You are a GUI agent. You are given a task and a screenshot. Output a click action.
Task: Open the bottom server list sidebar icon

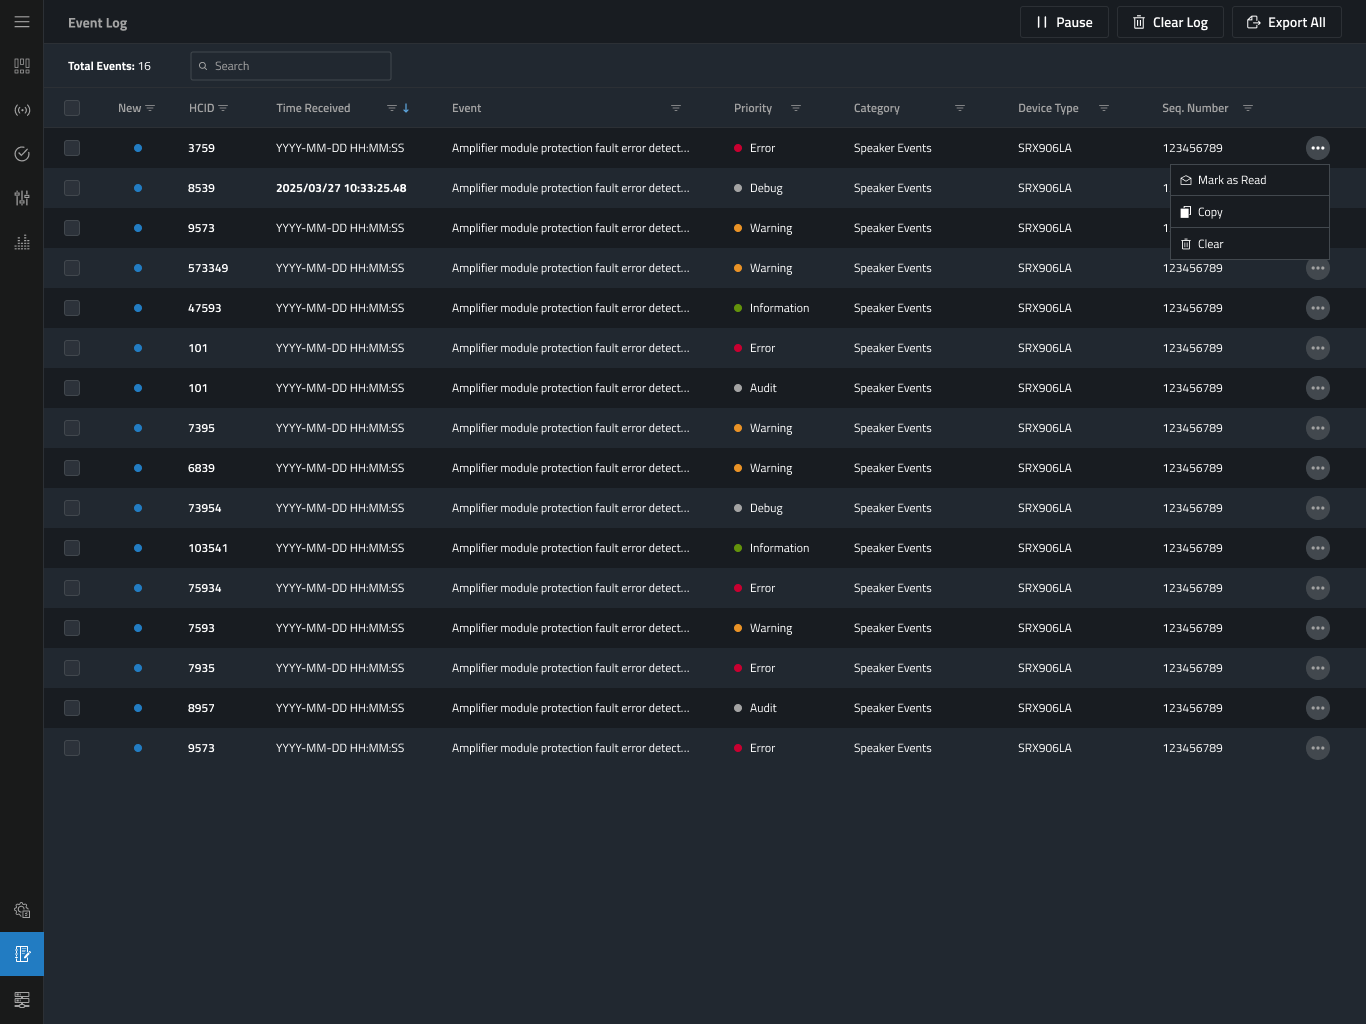(x=22, y=999)
